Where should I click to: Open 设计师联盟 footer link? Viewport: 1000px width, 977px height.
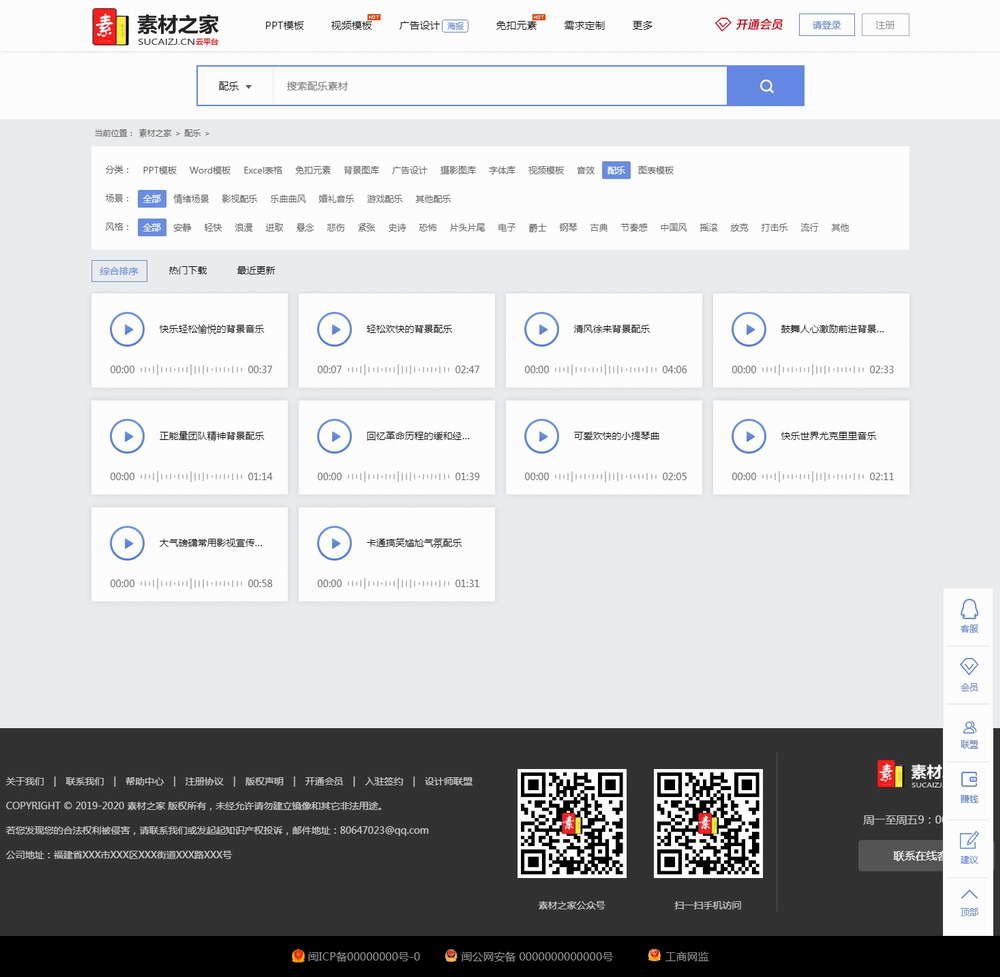[x=448, y=781]
